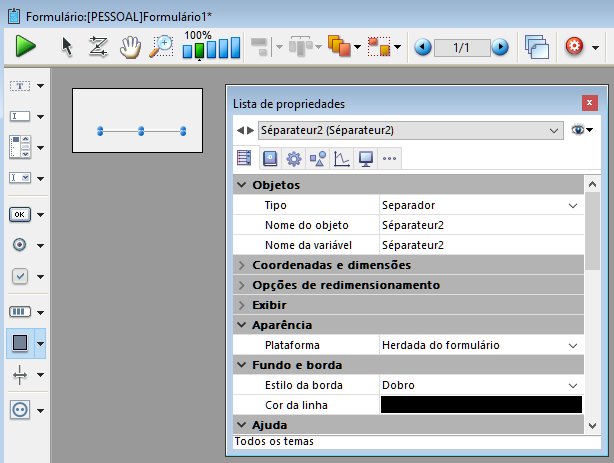Image resolution: width=614 pixels, height=463 pixels.
Task: Select the splitter tool in left palette
Action: (x=20, y=375)
